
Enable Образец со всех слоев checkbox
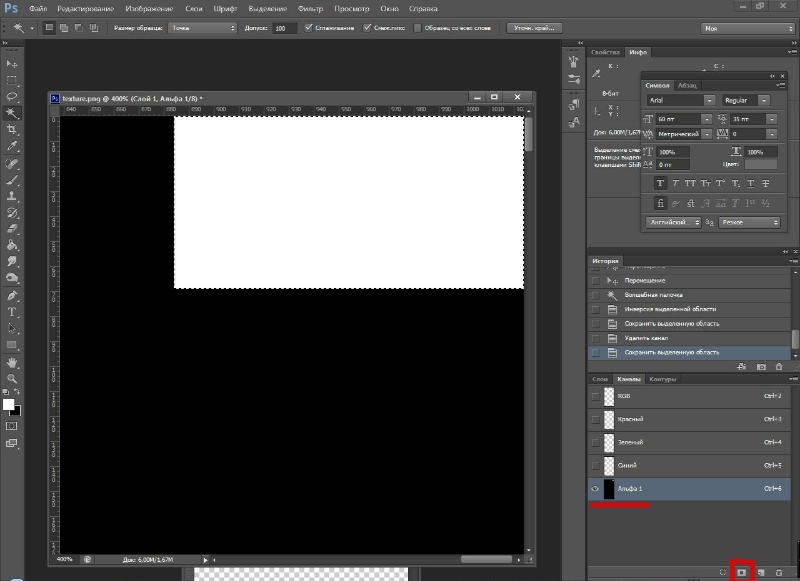418,28
